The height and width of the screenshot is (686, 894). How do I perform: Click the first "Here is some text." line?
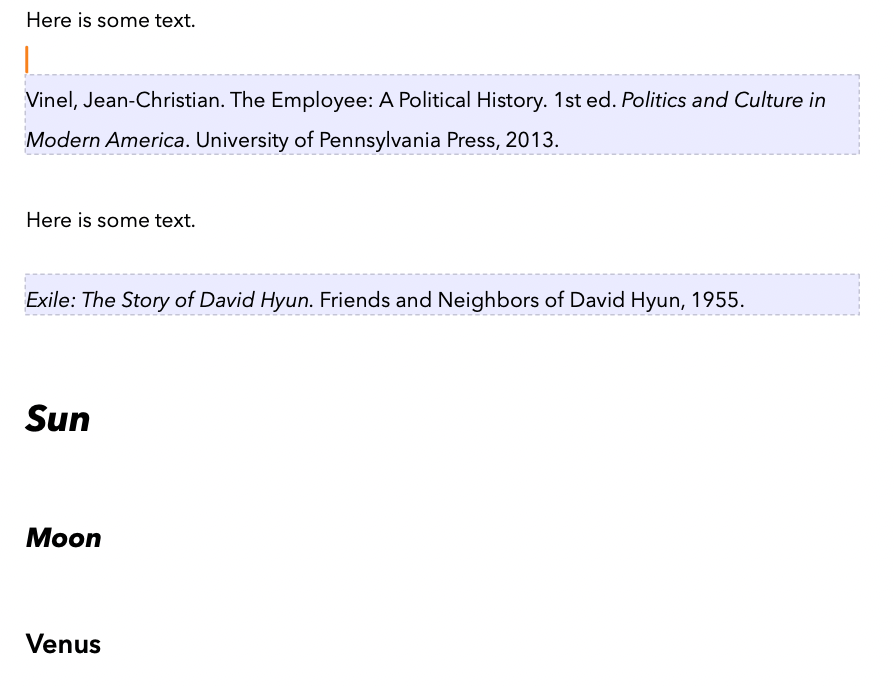click(x=110, y=20)
